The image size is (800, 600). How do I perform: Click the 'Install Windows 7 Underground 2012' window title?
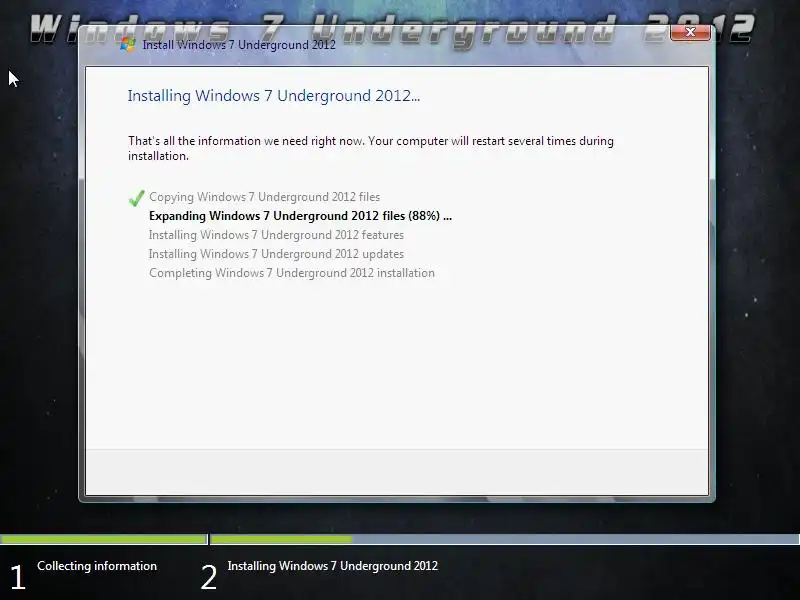tap(239, 45)
